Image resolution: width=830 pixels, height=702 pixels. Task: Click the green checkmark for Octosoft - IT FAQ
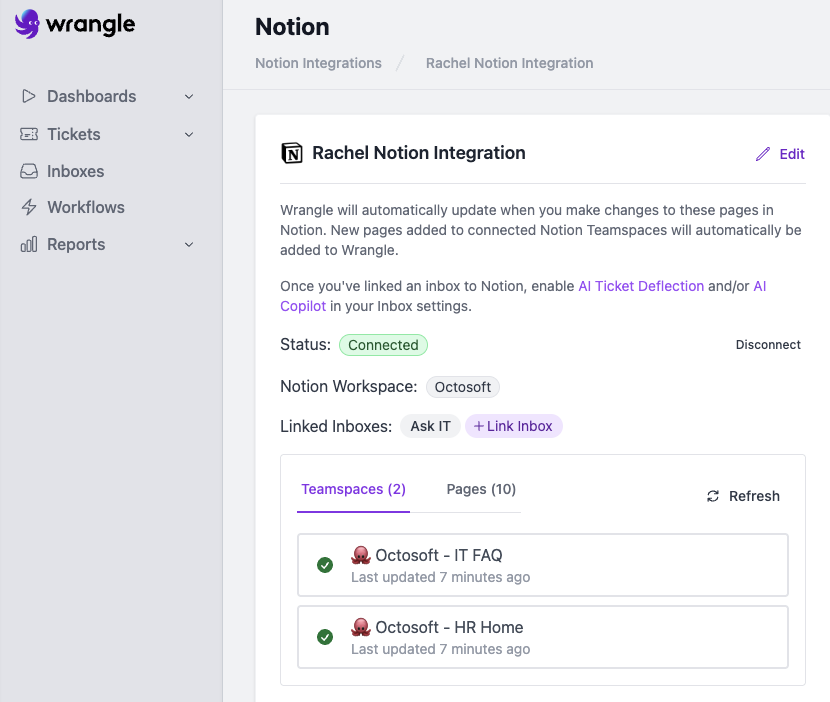point(325,565)
